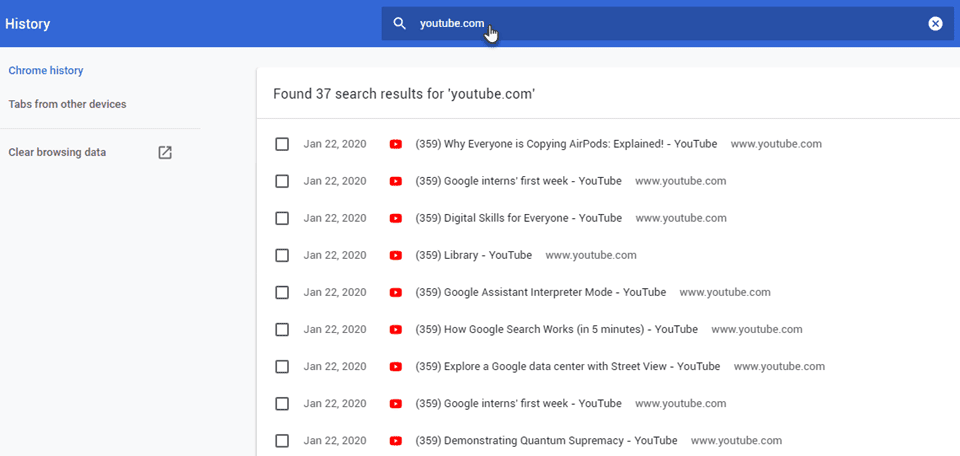Check the Demonstrating Quantum Supremacy row checkbox
This screenshot has width=960, height=456.
[x=282, y=441]
